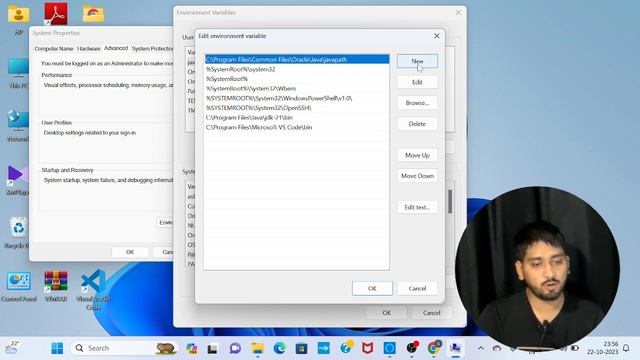Open the McAfee icon on taskbar
Screen dimensions: 640x360
tap(368, 348)
